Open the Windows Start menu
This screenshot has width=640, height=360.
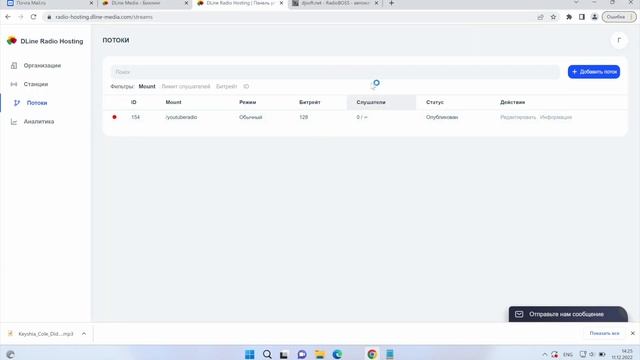(x=249, y=354)
